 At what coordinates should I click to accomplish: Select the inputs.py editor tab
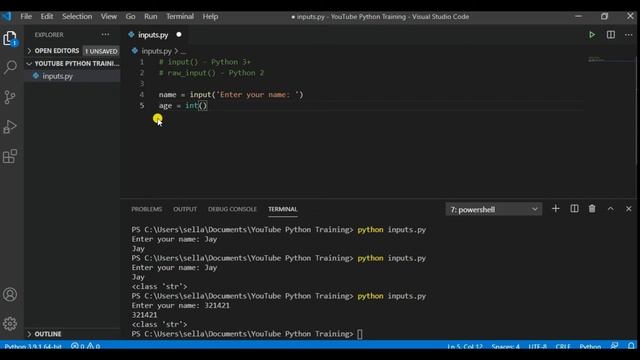coord(153,35)
